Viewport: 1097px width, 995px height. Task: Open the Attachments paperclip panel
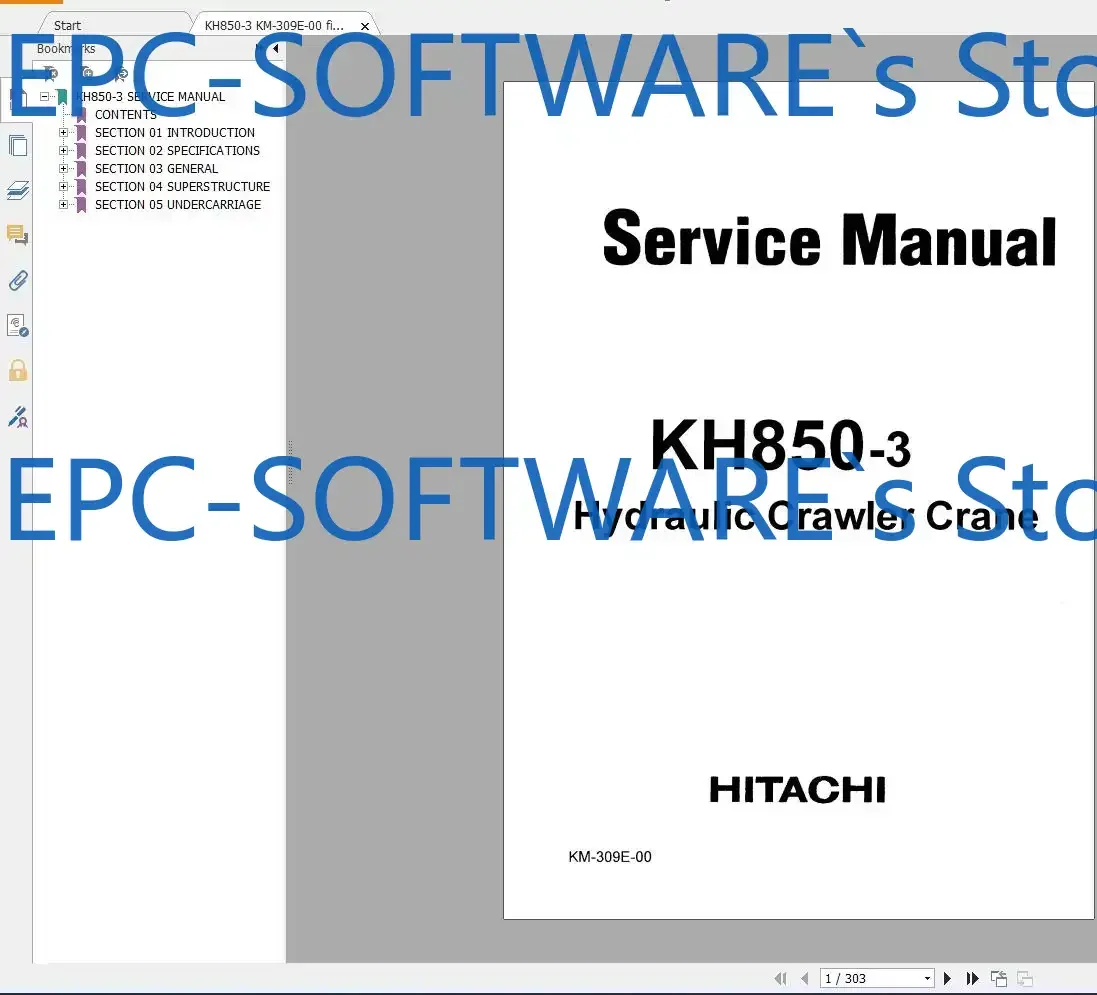pos(17,281)
